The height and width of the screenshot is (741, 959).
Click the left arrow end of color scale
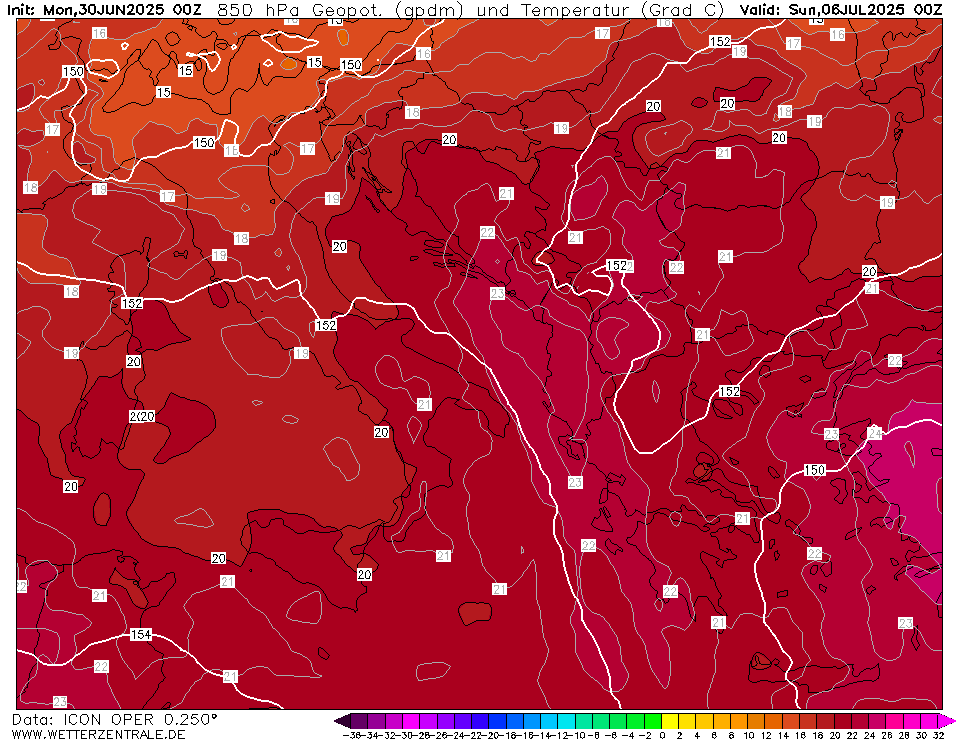click(342, 721)
